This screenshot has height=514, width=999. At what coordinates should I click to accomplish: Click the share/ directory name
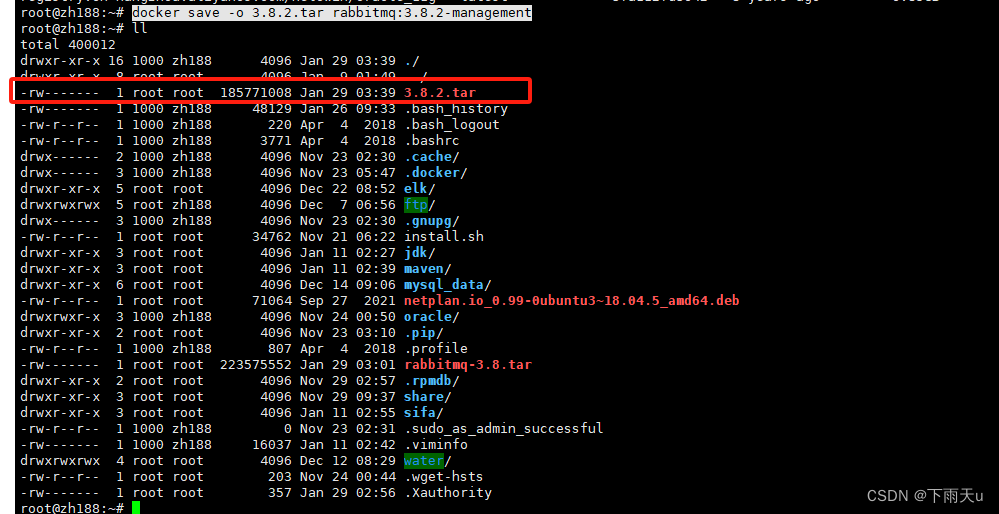point(428,397)
